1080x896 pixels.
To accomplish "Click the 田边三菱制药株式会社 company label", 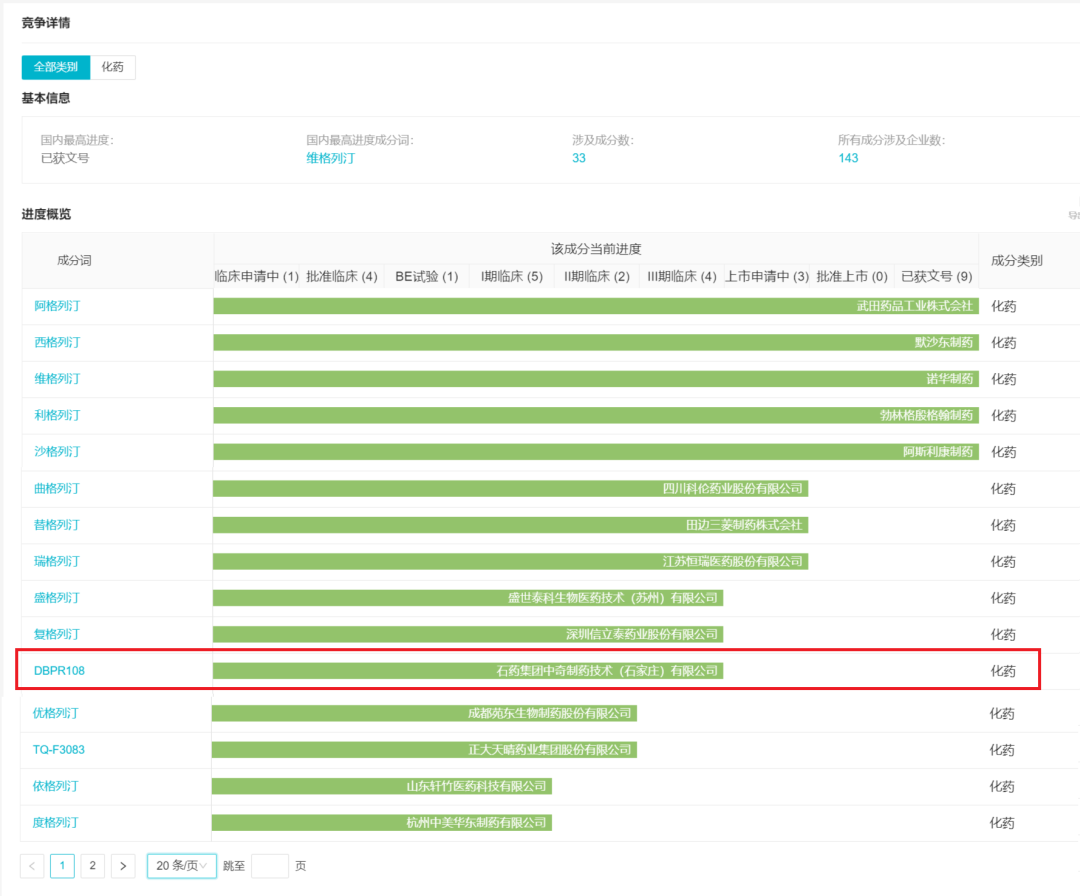I will [745, 525].
